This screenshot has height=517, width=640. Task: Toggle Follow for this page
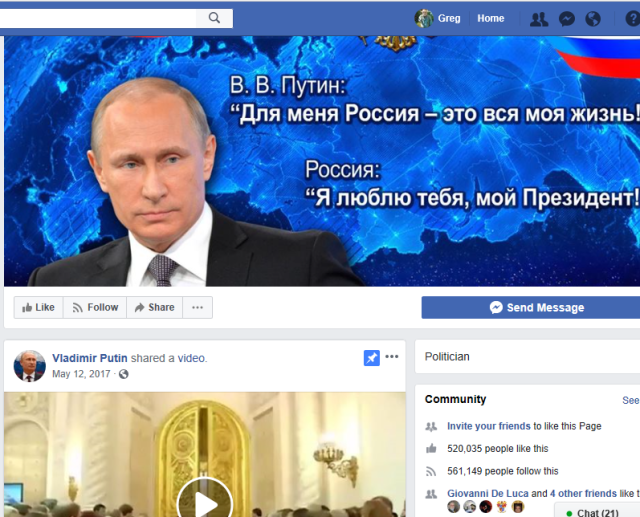95,307
